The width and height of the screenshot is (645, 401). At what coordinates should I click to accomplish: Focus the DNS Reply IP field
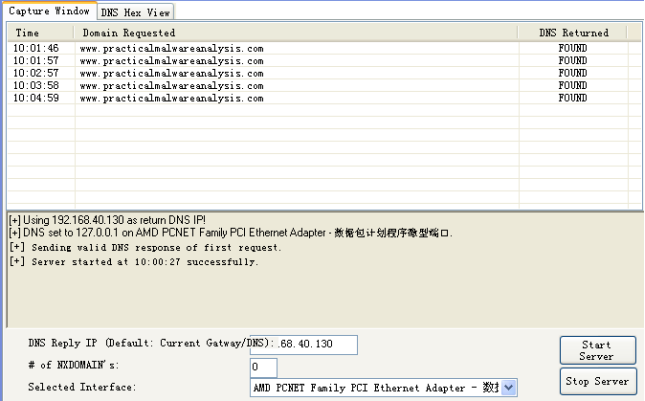coord(304,344)
